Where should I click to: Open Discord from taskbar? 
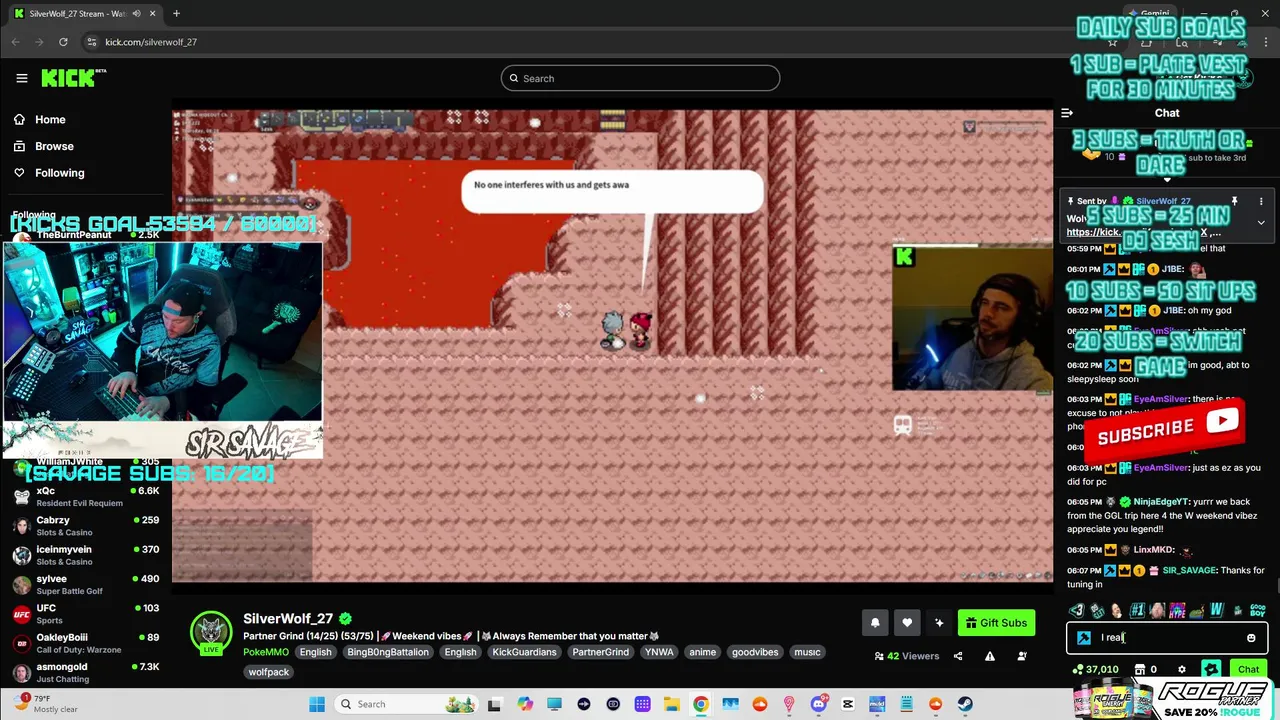[x=818, y=704]
